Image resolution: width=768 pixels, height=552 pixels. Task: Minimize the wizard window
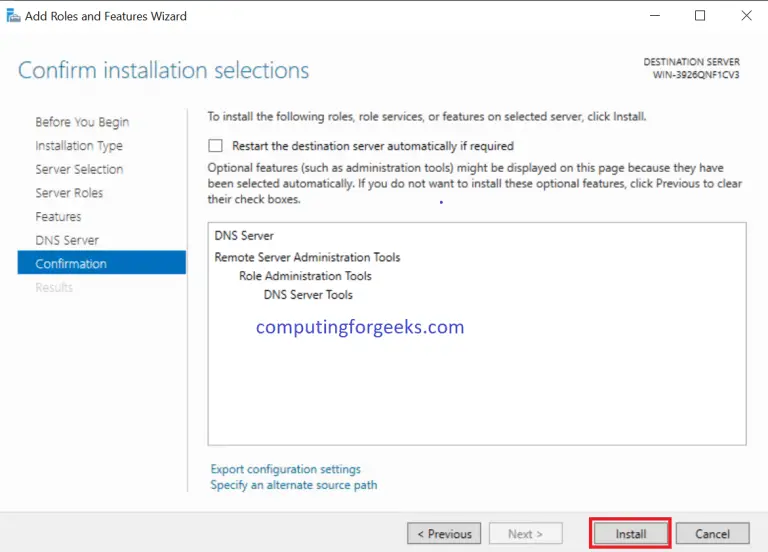pos(654,16)
